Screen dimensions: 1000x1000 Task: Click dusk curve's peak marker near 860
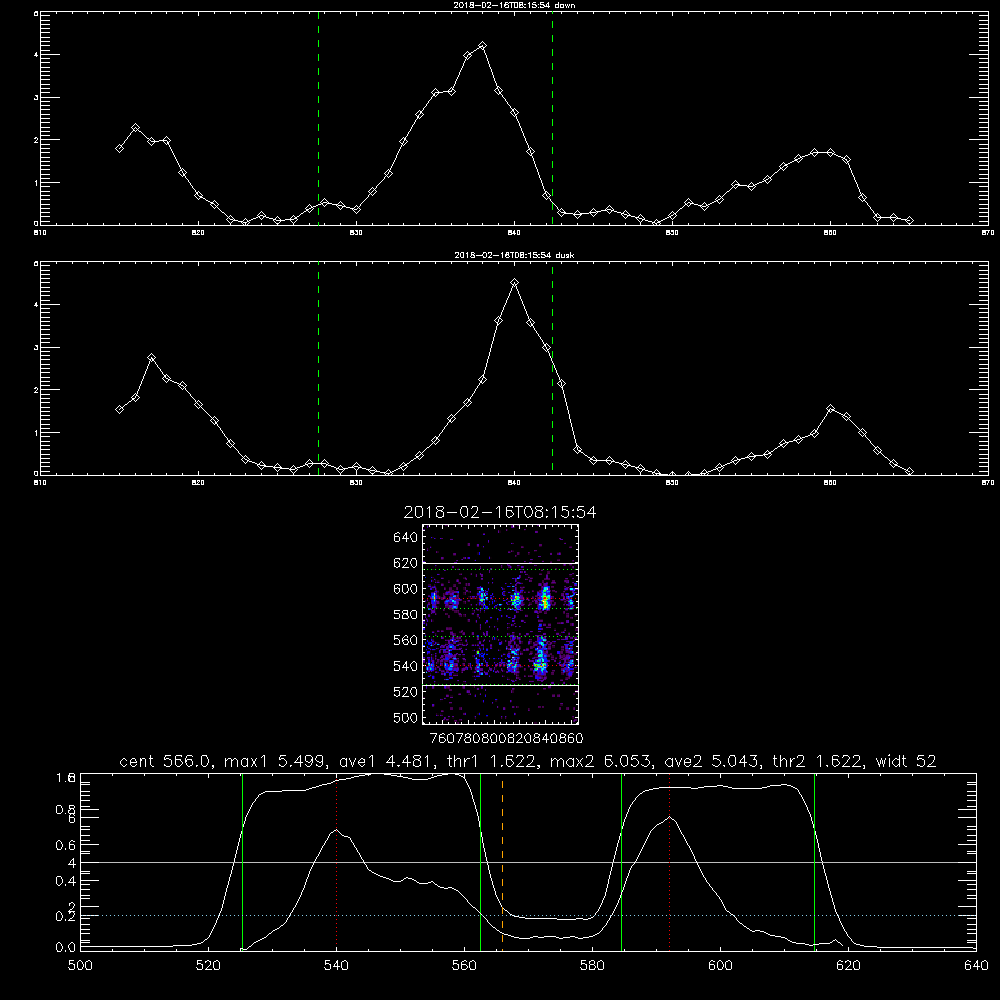[x=830, y=408]
